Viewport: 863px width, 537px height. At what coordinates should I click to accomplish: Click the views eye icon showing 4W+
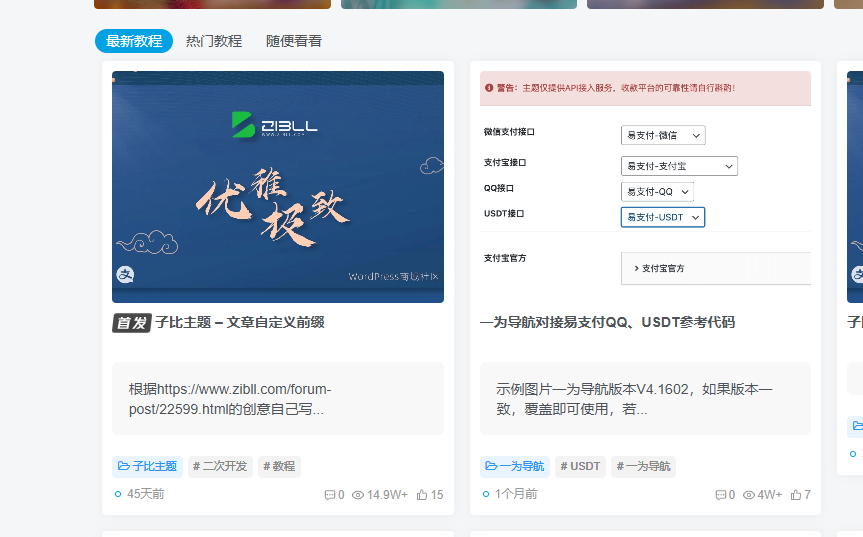(x=749, y=495)
